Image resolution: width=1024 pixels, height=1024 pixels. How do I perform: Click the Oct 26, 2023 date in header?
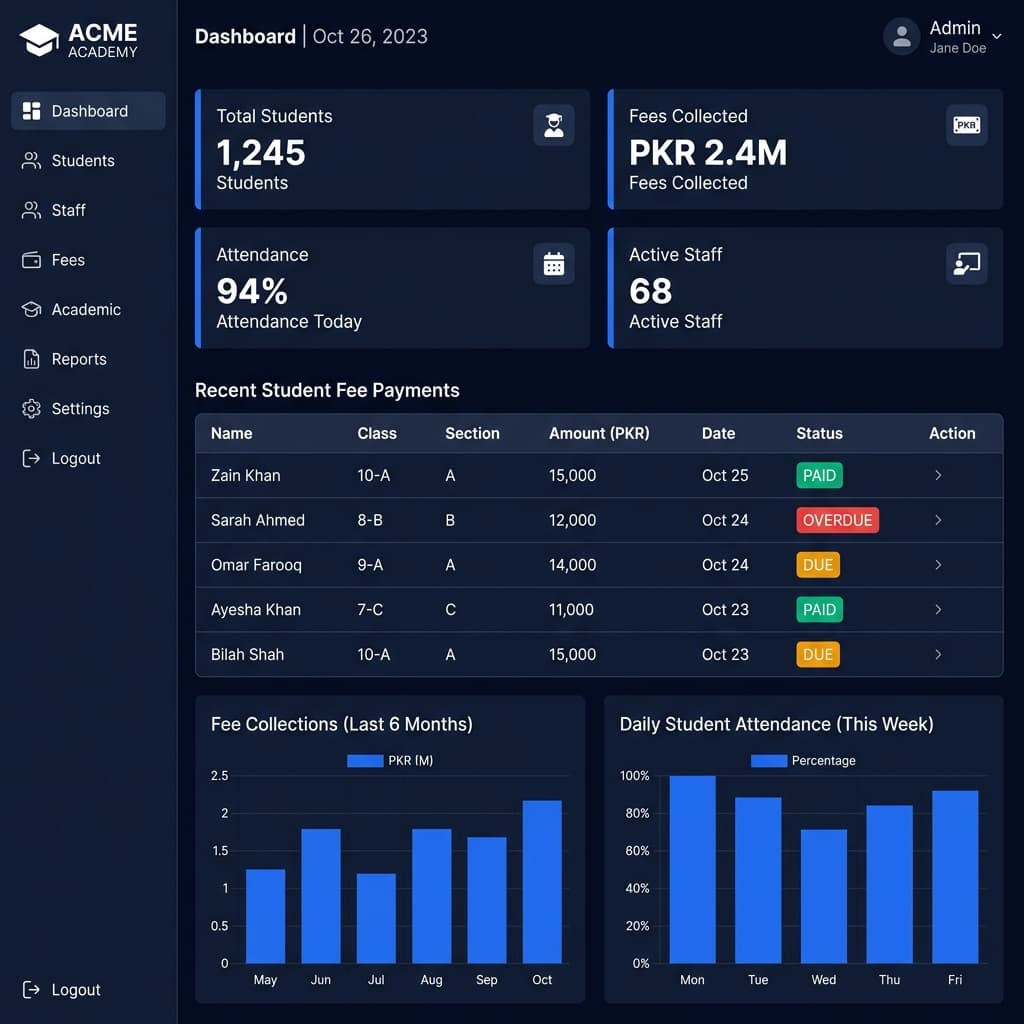(370, 36)
